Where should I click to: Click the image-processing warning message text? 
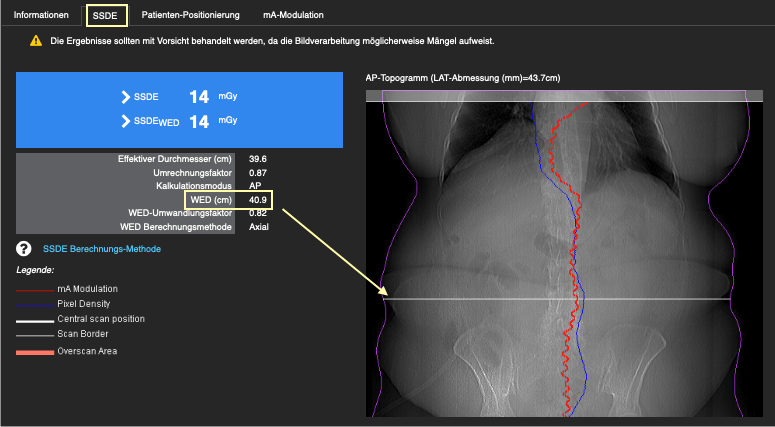coord(272,41)
